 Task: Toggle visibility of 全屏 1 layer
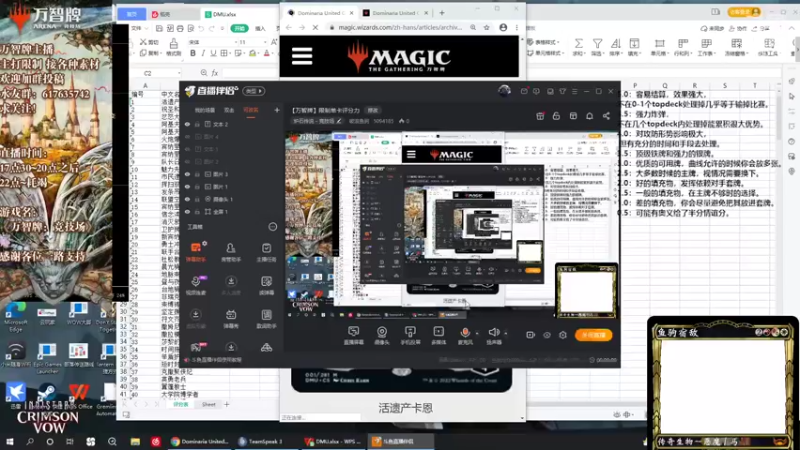[x=187, y=211]
